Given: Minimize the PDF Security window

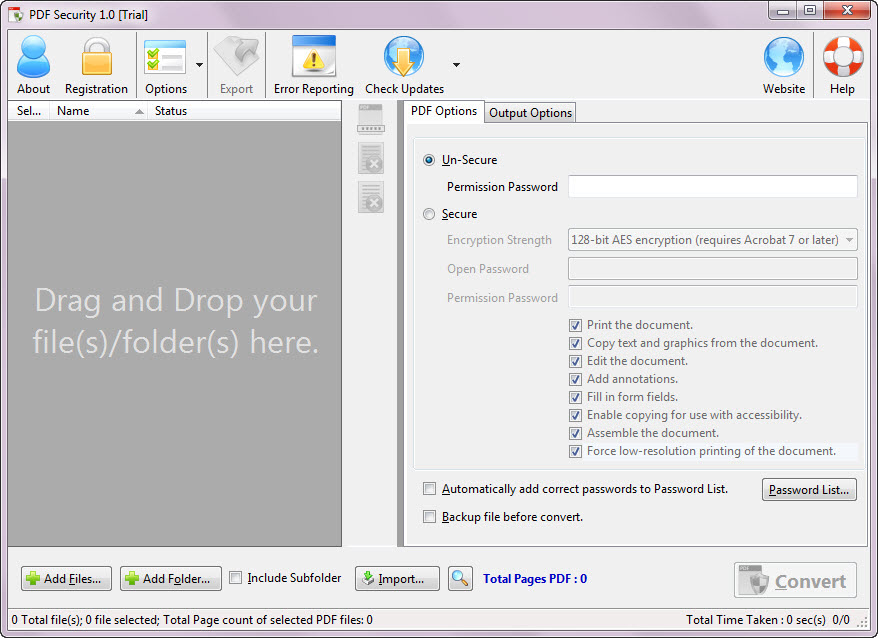Looking at the screenshot, I should tap(783, 11).
